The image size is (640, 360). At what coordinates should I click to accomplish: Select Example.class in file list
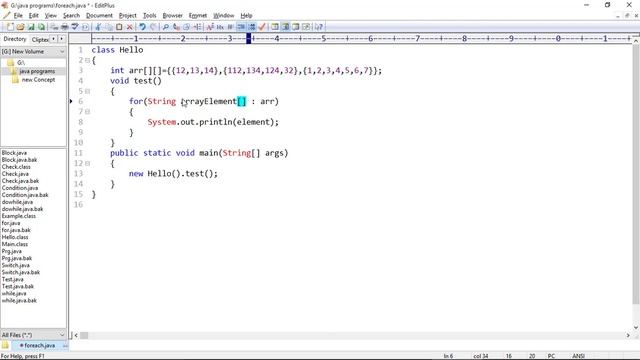18,216
